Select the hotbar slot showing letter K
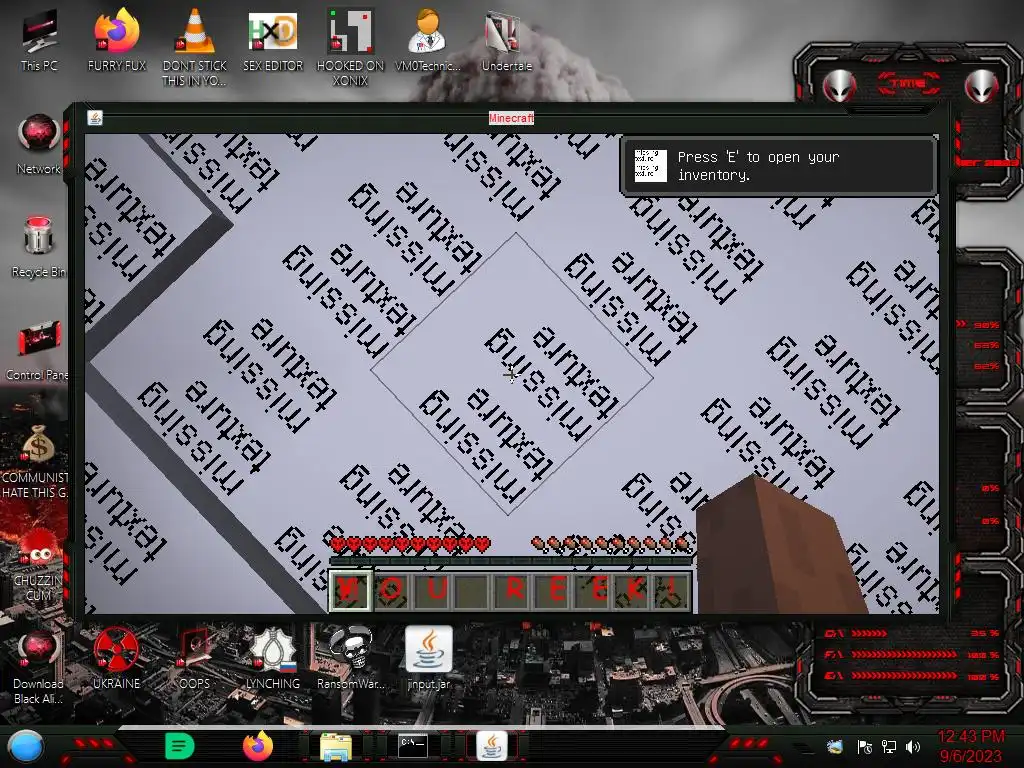1024x768 pixels. click(634, 590)
